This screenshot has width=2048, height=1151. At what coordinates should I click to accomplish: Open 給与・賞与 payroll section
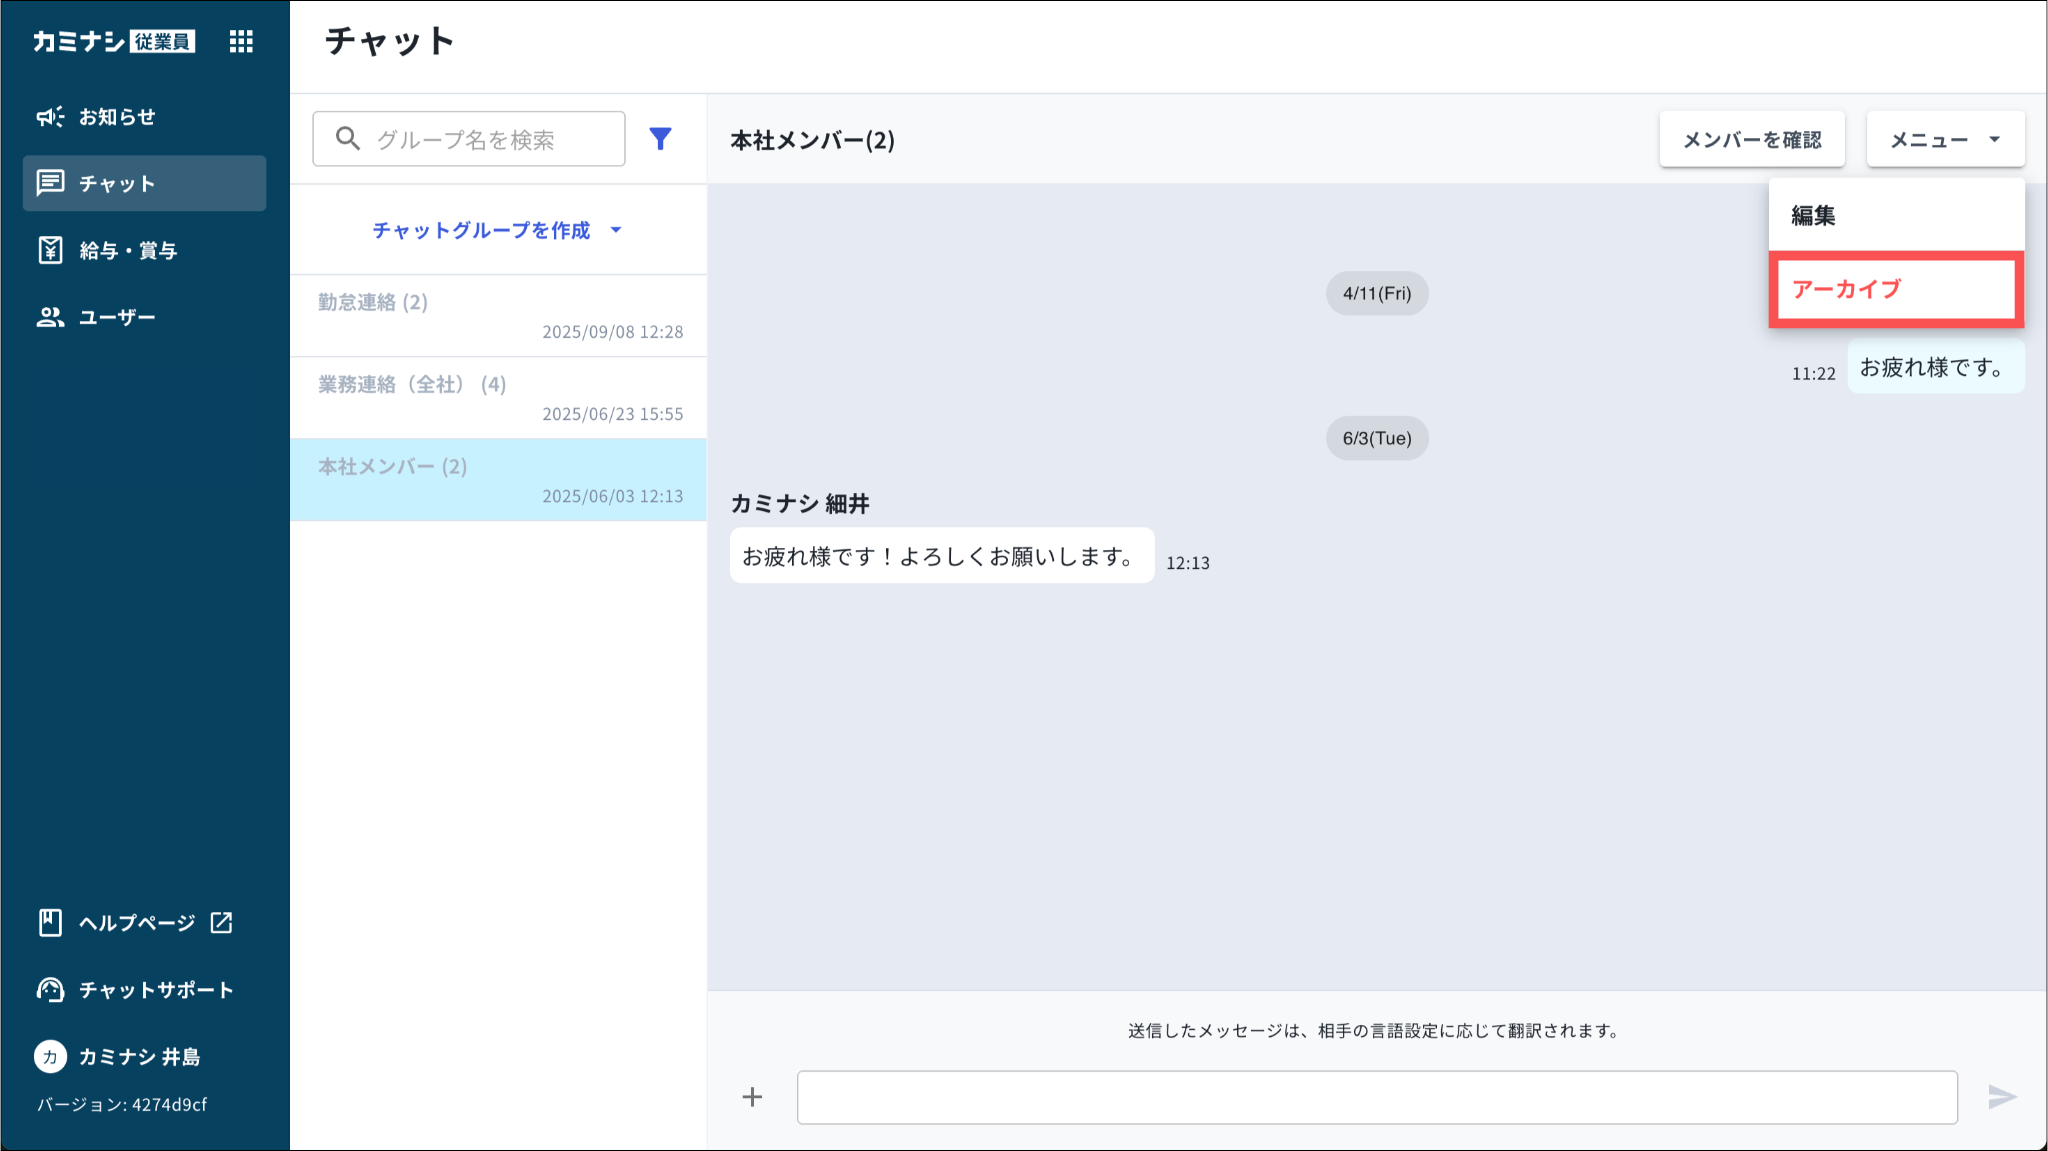point(128,250)
